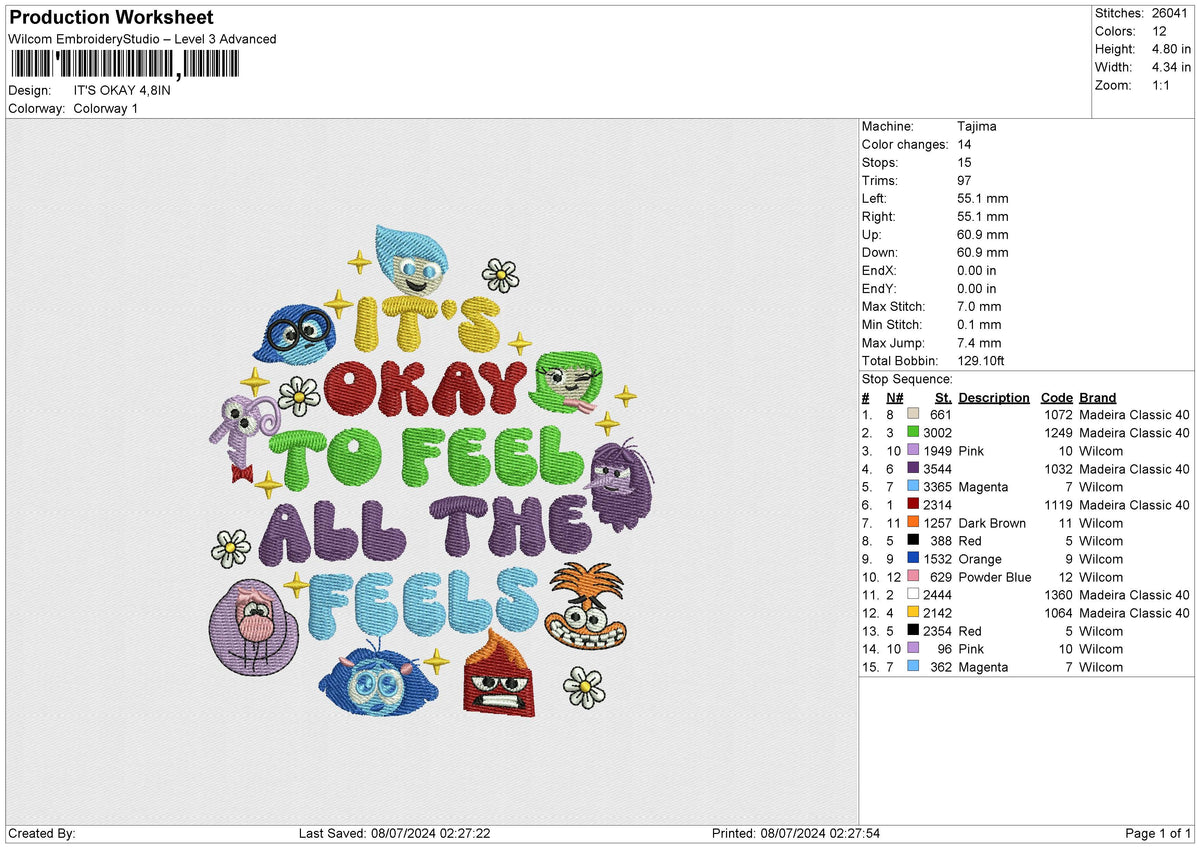Choose the dark purple swatch with code 1032

pos(913,469)
